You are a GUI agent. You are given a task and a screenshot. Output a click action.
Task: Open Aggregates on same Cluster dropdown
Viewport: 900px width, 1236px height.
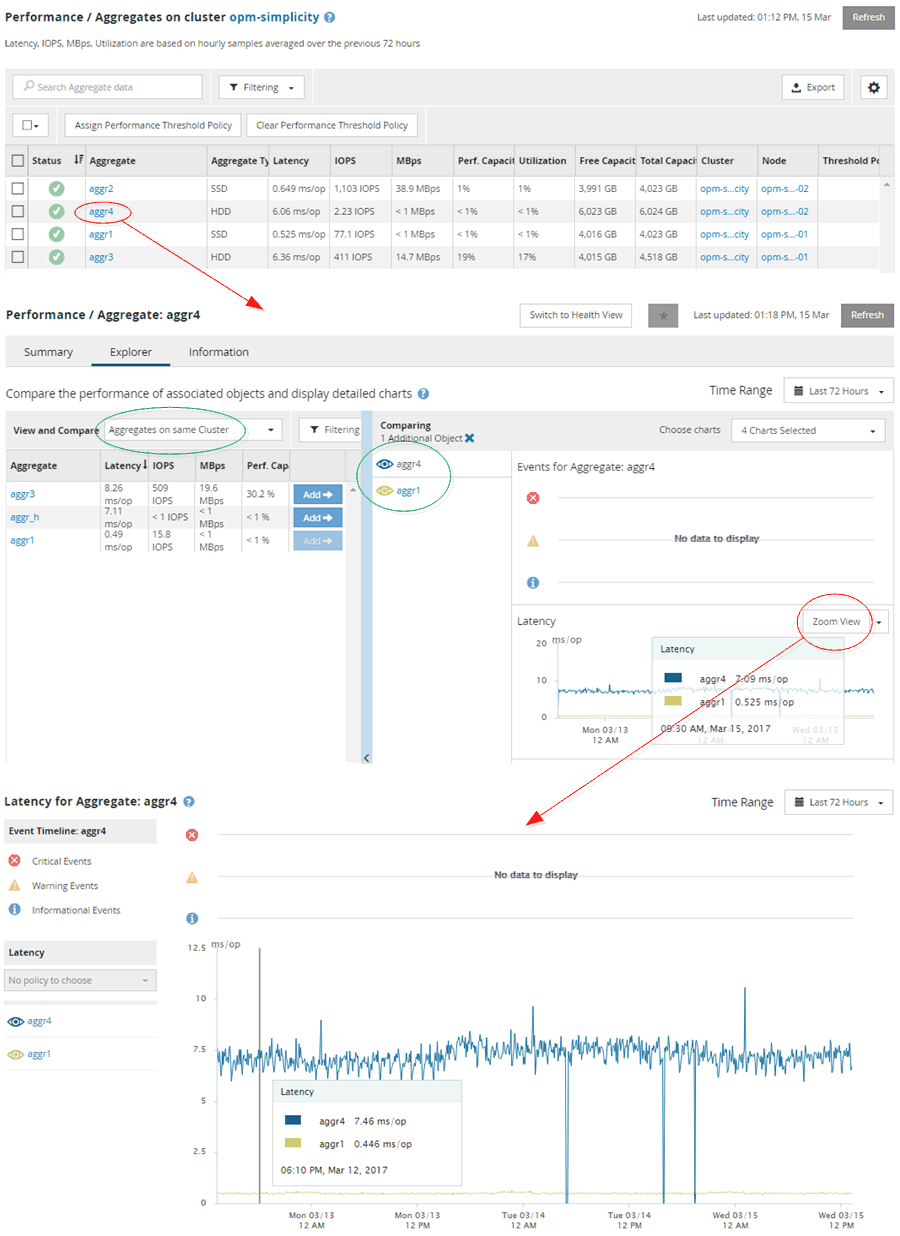193,430
